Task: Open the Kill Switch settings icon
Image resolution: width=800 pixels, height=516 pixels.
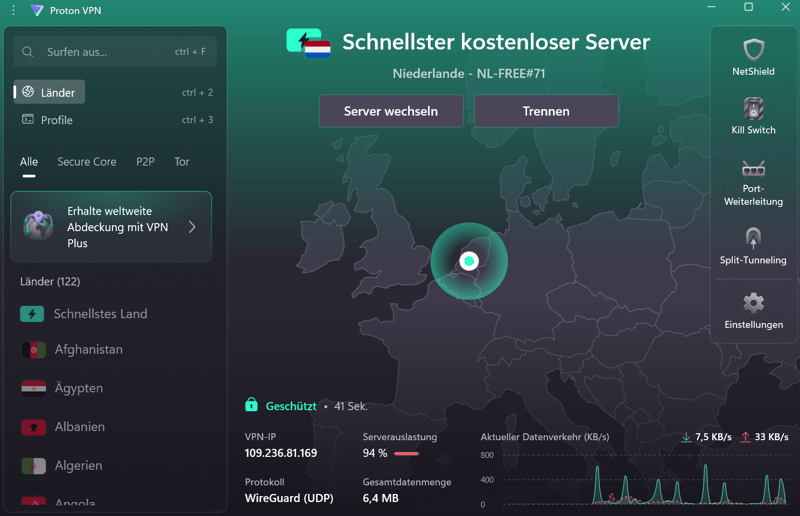Action: point(753,108)
